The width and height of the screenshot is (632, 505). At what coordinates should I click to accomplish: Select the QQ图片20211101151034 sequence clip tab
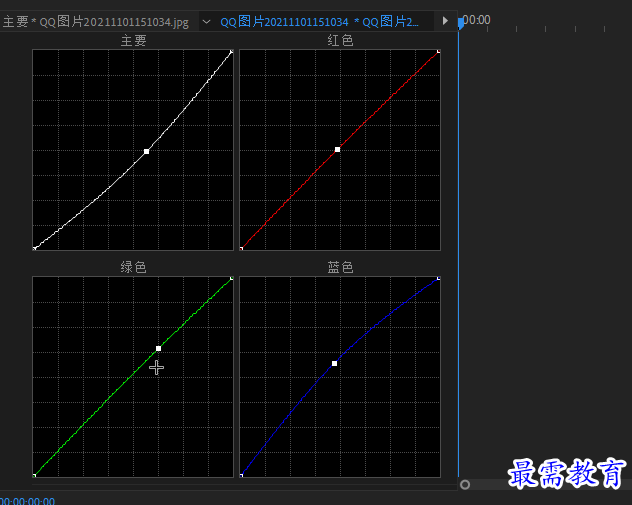(x=320, y=21)
